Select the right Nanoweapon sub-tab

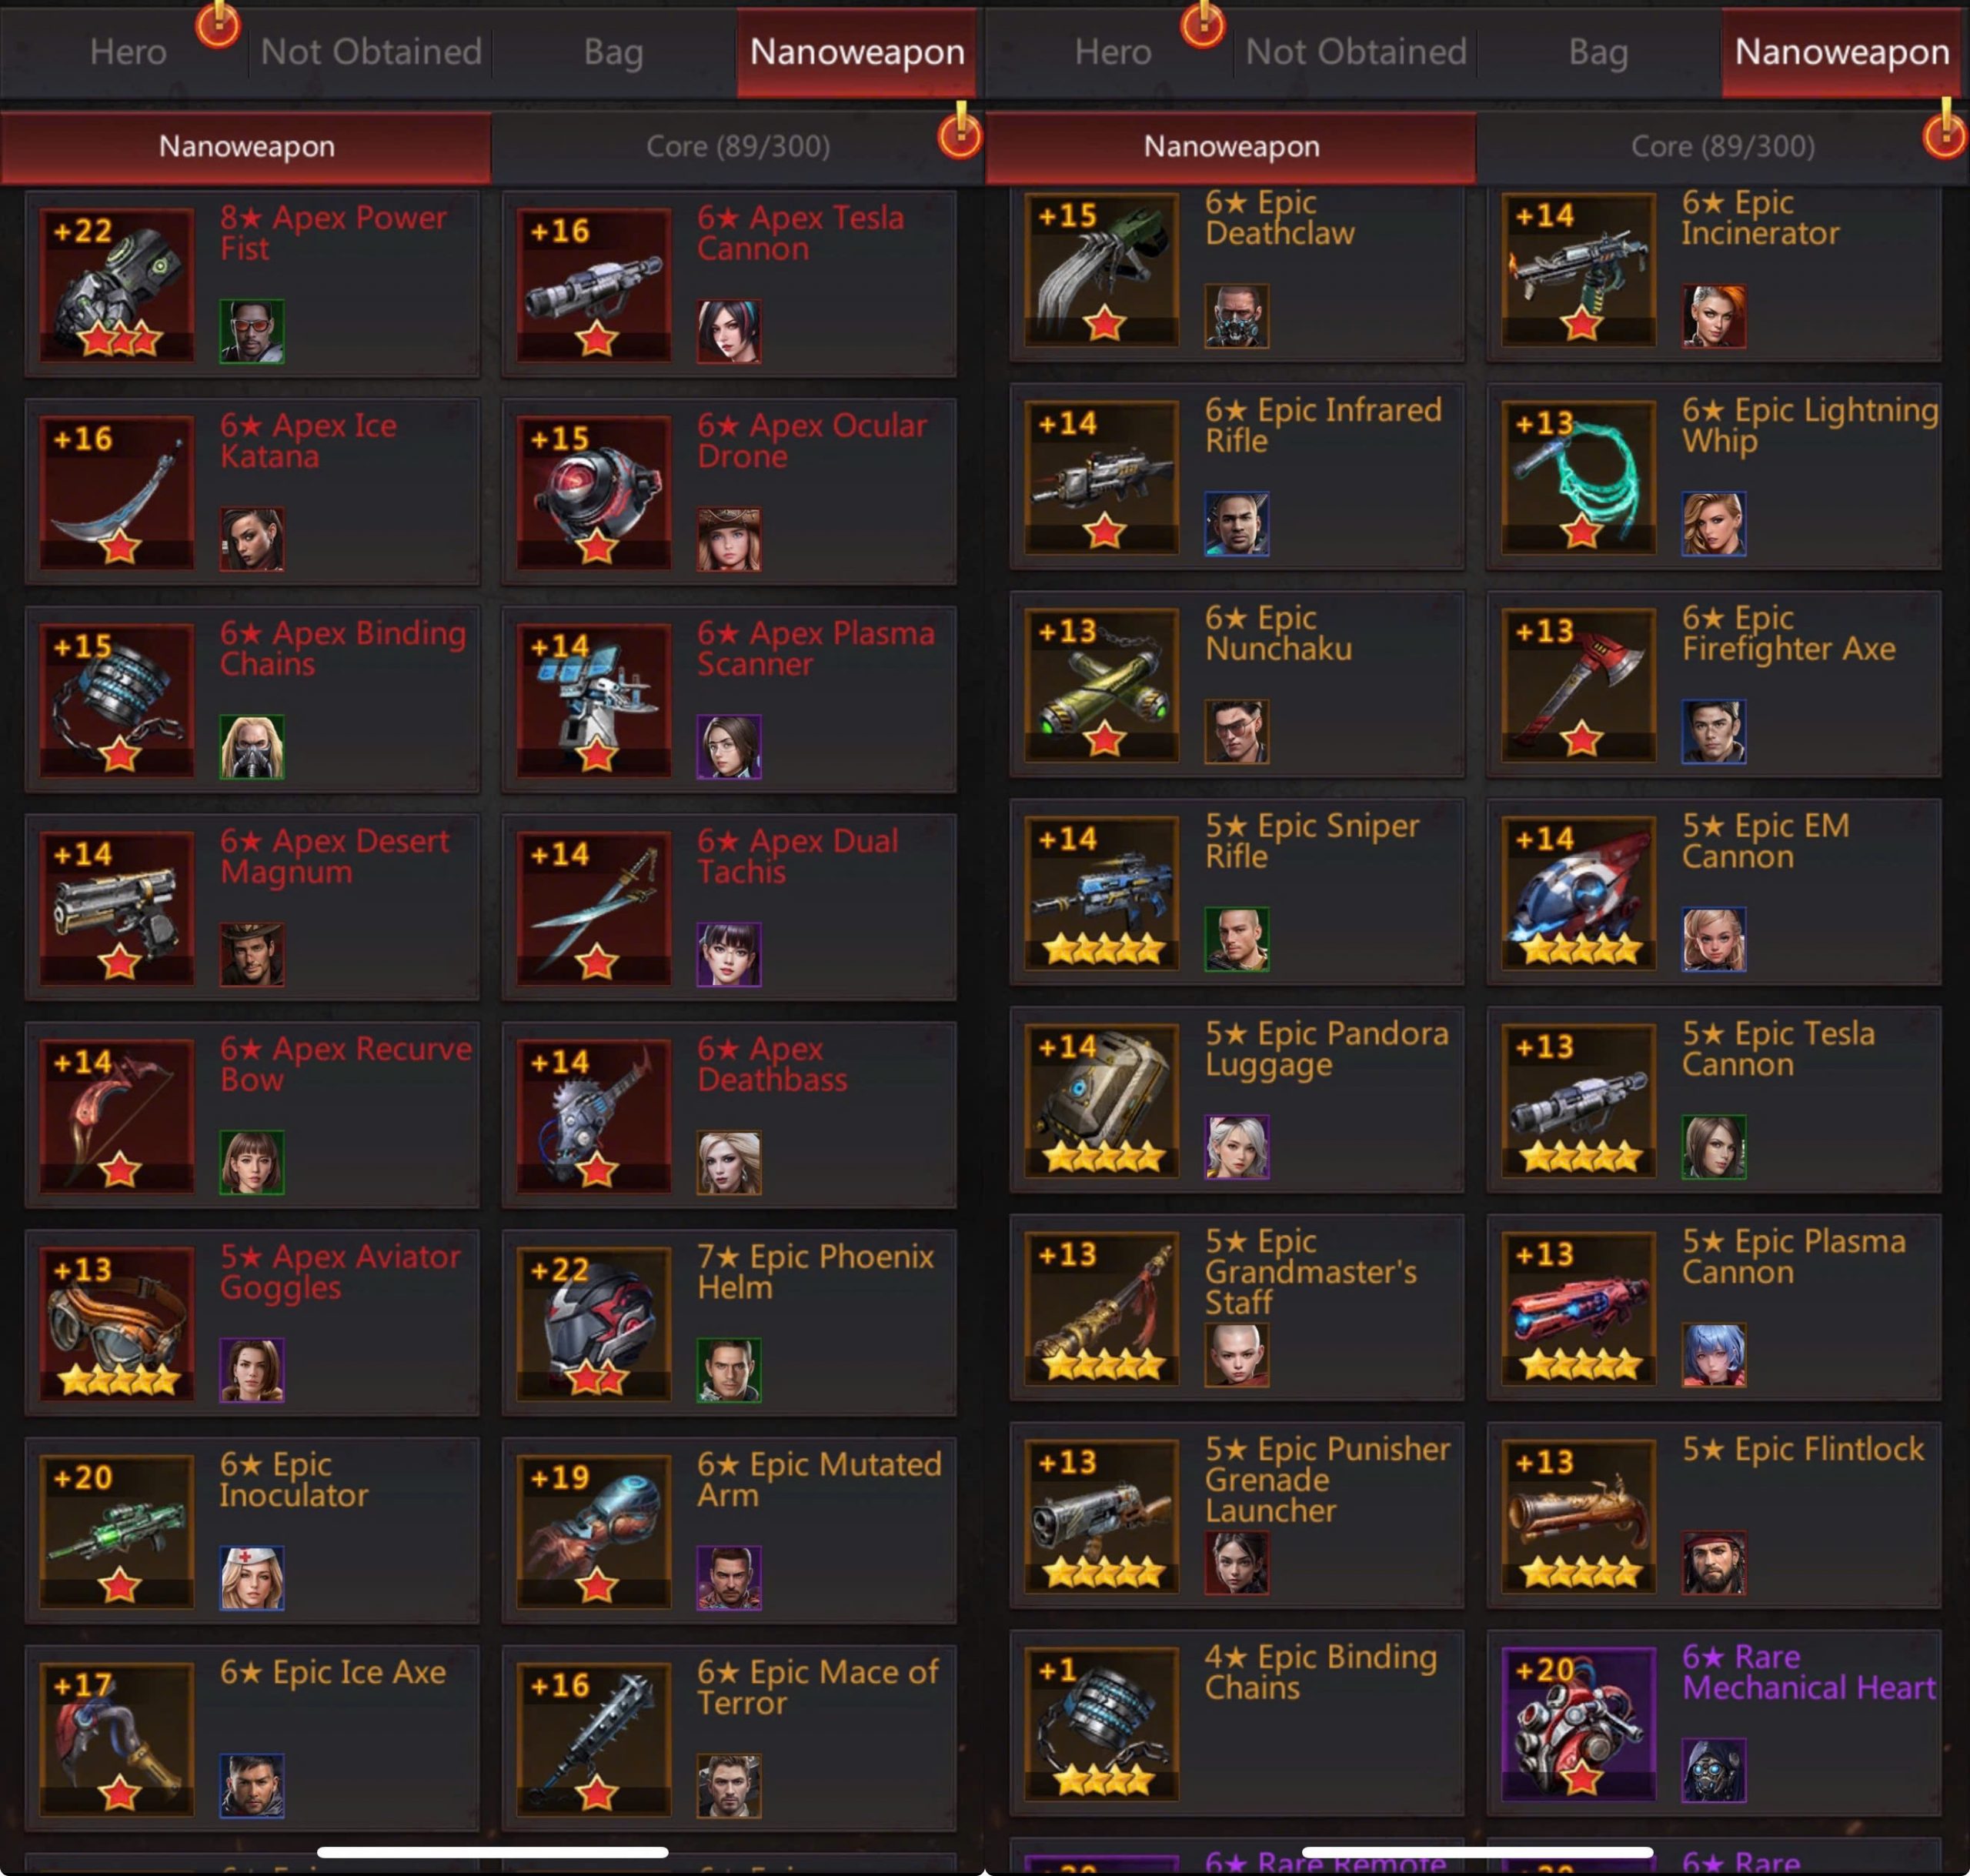click(x=1231, y=146)
